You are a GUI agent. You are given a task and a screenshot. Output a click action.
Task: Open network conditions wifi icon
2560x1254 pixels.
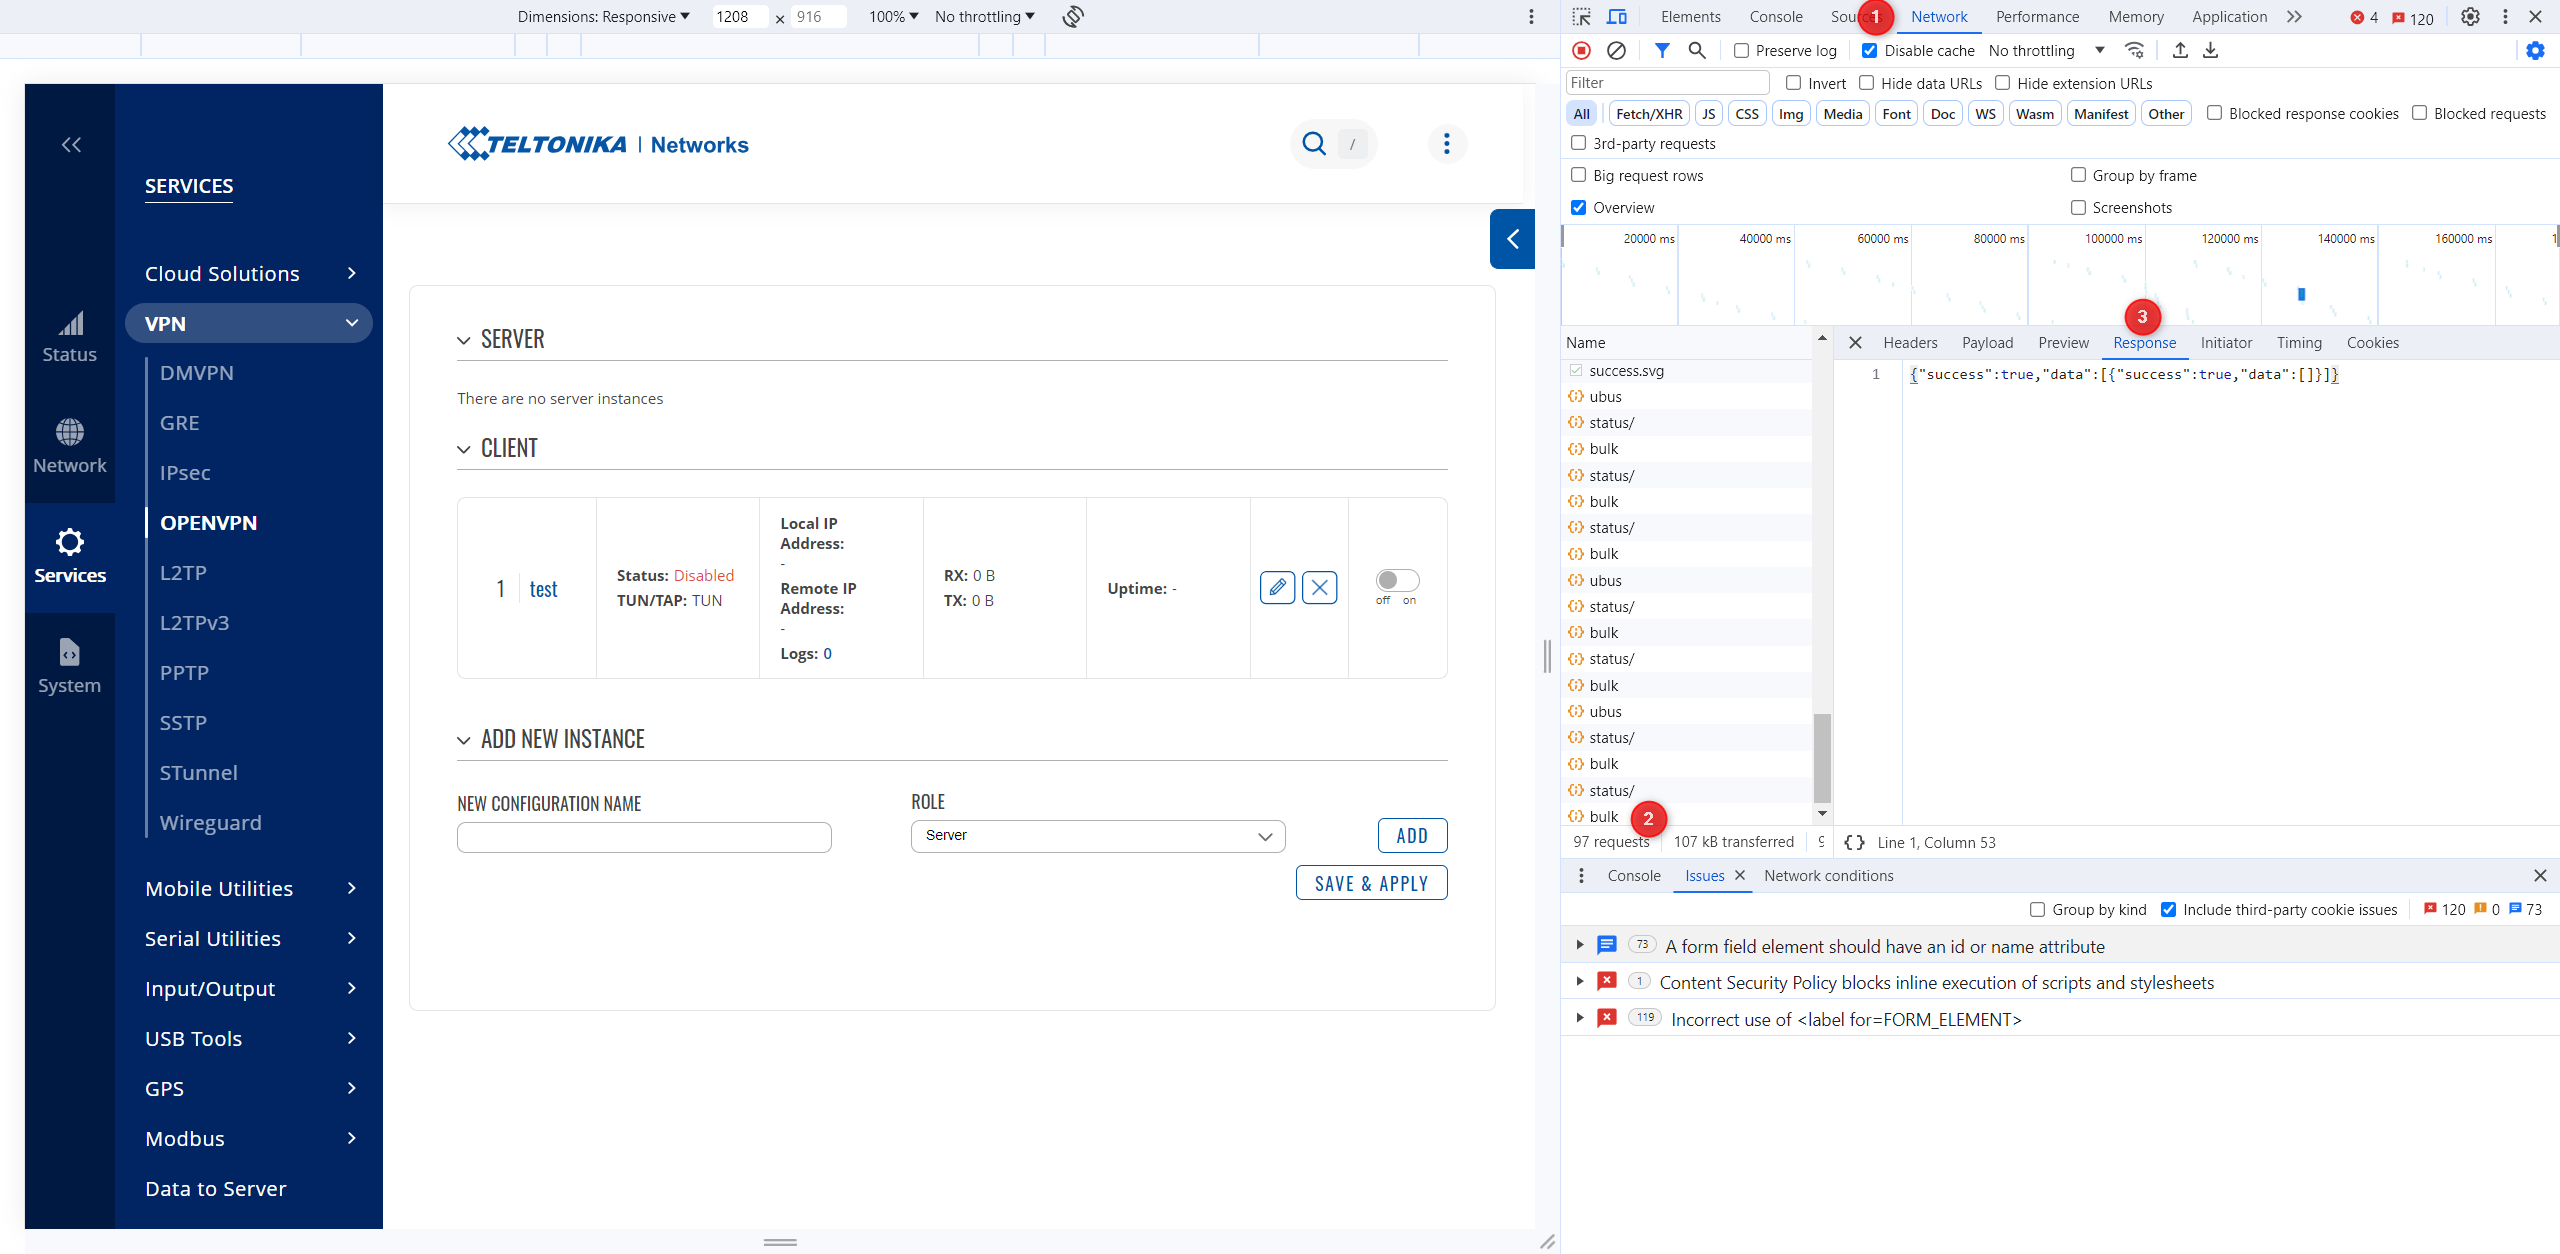coord(2134,50)
